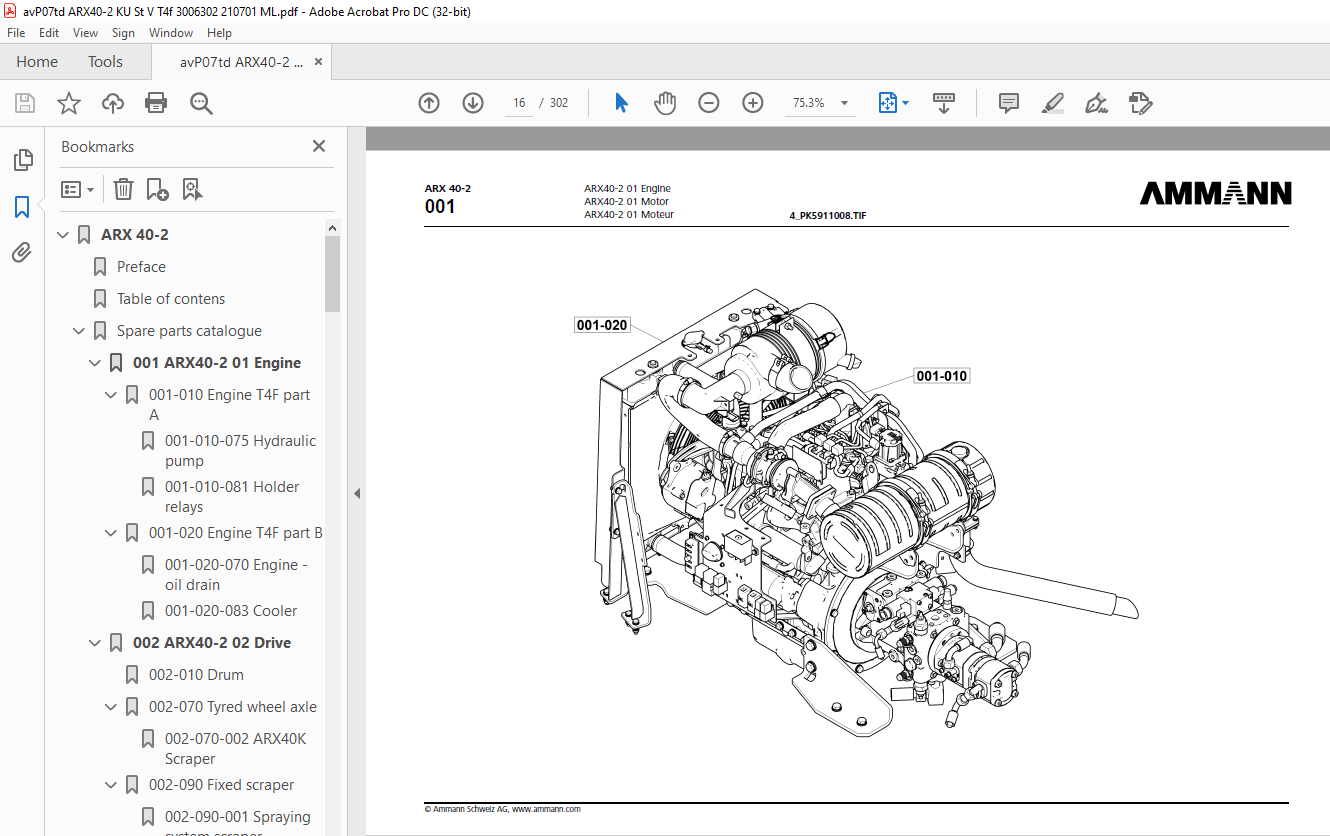Click the Save file icon
The height and width of the screenshot is (836, 1330).
click(25, 103)
